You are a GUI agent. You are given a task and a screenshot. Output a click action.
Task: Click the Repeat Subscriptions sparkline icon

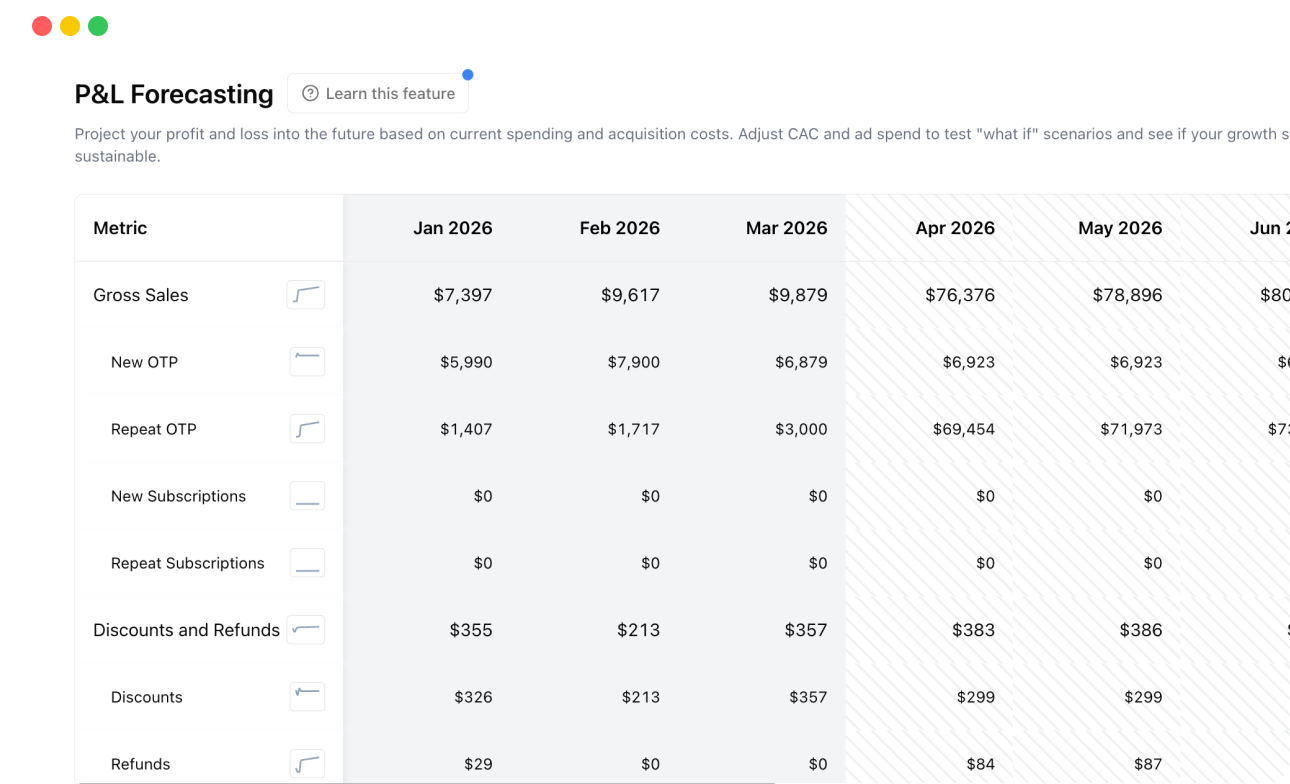(x=306, y=562)
